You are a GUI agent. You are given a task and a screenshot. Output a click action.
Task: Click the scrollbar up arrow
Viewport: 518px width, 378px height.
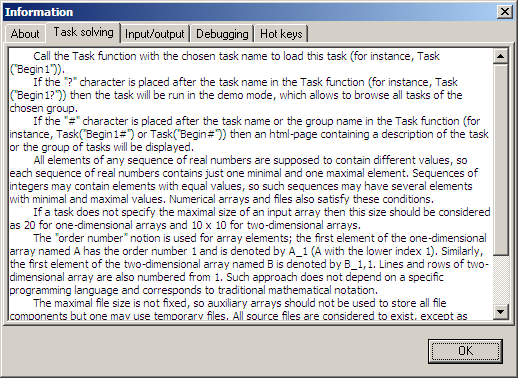click(x=500, y=56)
